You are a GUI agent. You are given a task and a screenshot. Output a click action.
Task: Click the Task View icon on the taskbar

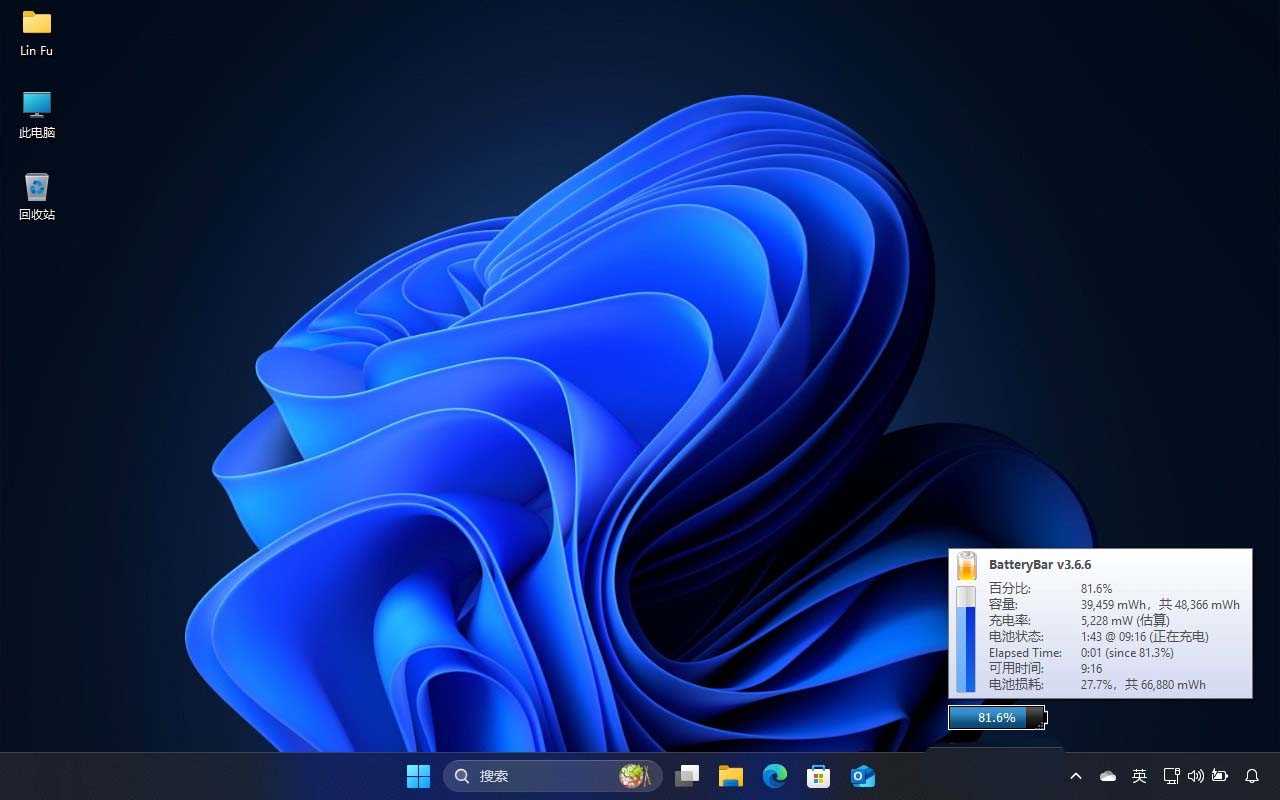coord(687,775)
